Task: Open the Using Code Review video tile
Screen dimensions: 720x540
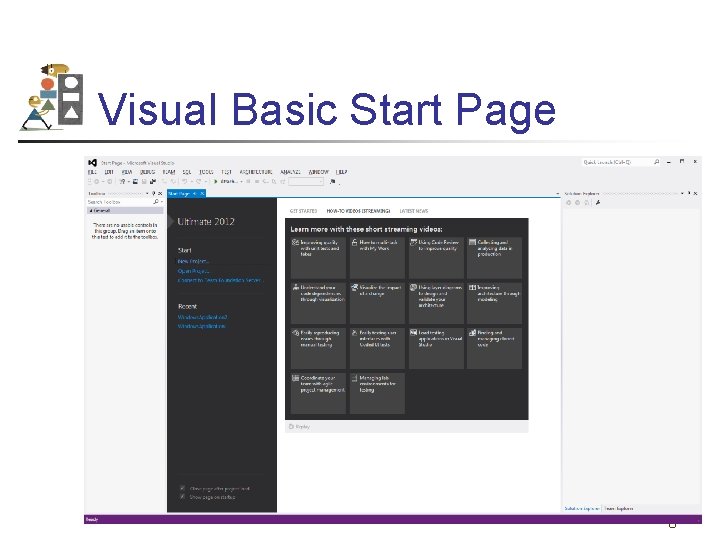Action: point(436,257)
